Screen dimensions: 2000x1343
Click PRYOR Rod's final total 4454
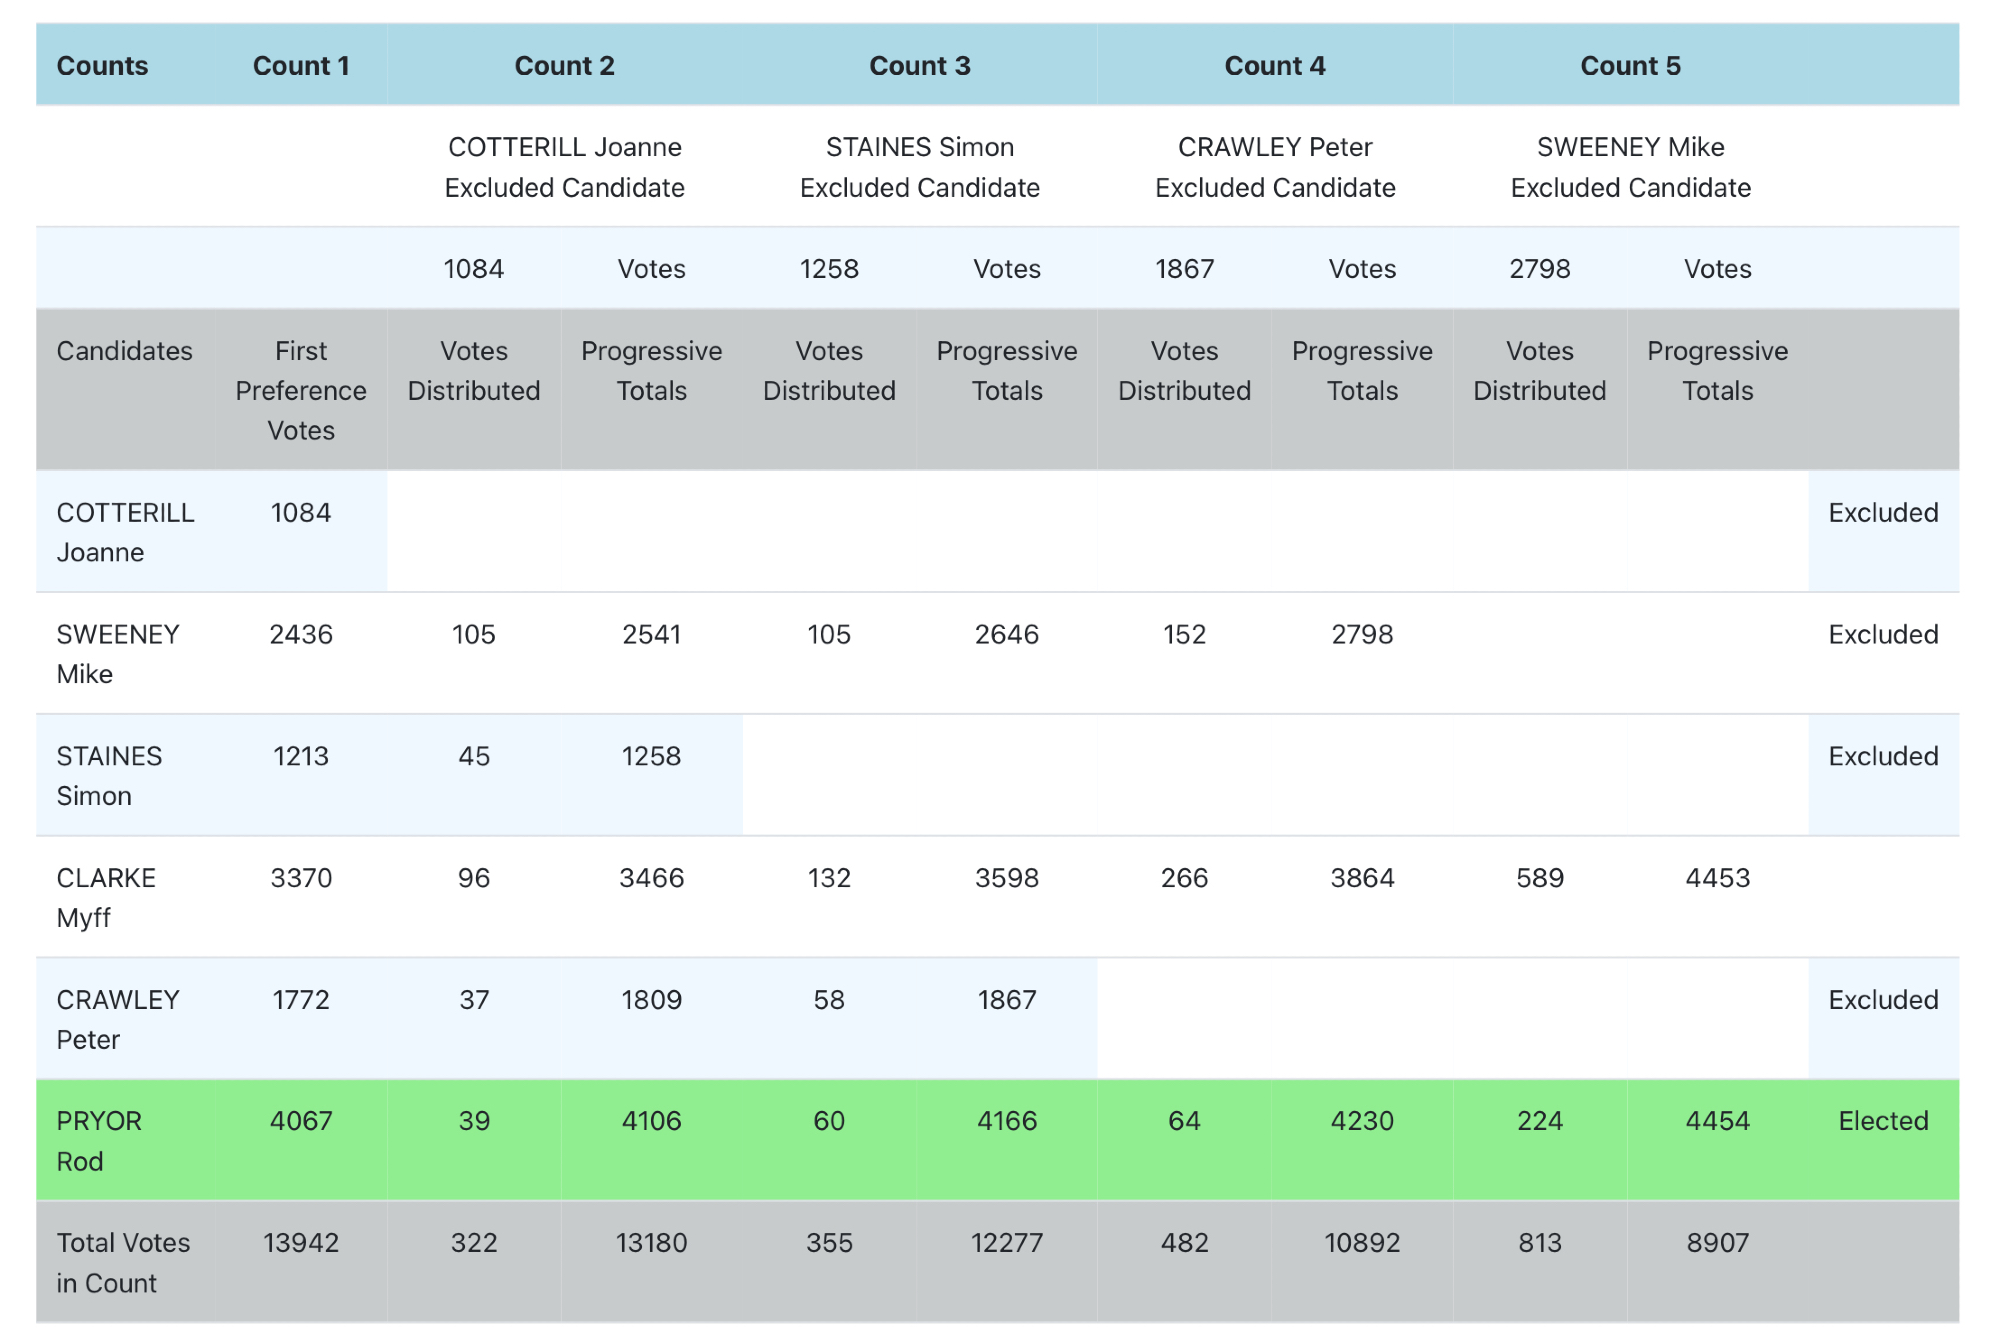click(x=1717, y=1121)
